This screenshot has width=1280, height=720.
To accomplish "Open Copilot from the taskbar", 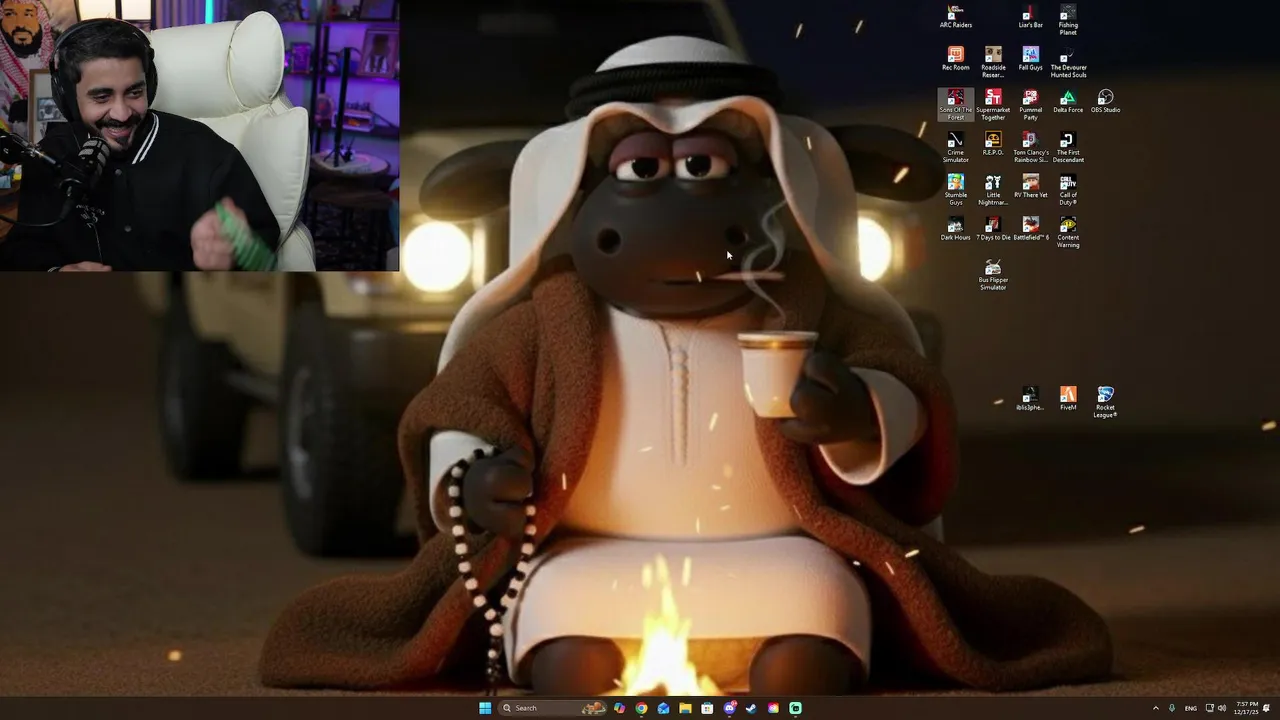I will [619, 708].
